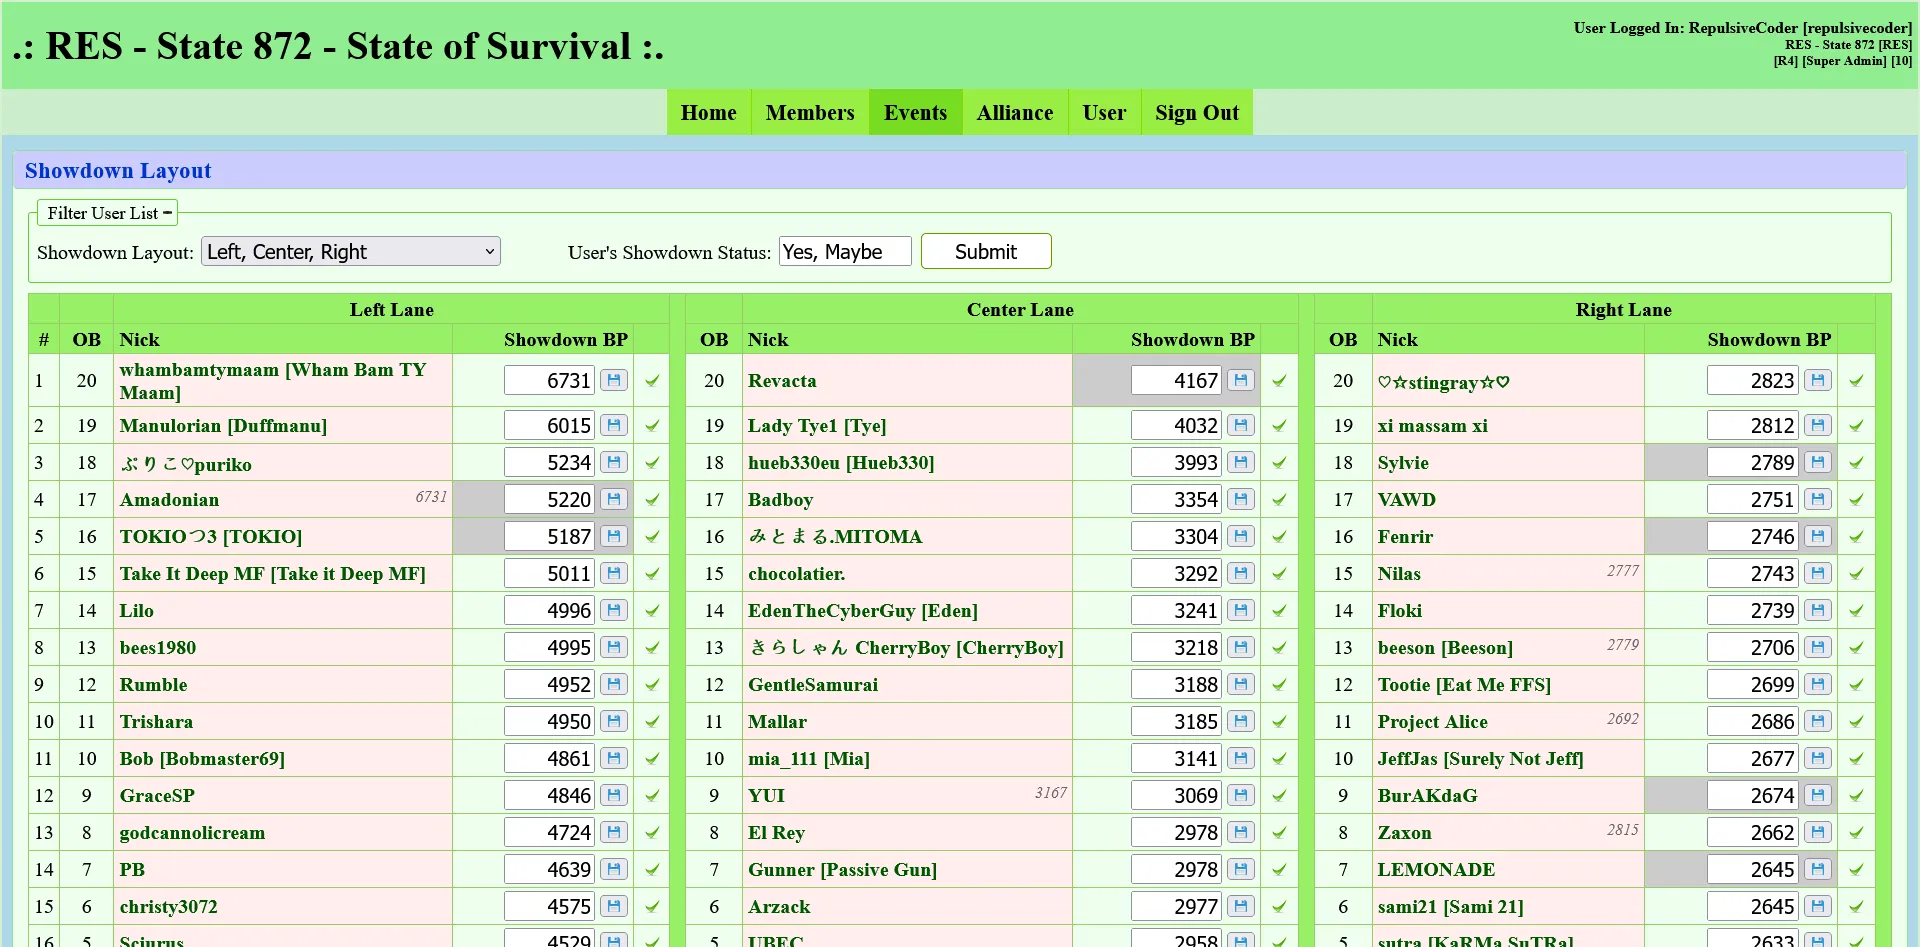Click the checkmark icon for Mallar row
Screen dimensions: 1920x947
[1279, 722]
